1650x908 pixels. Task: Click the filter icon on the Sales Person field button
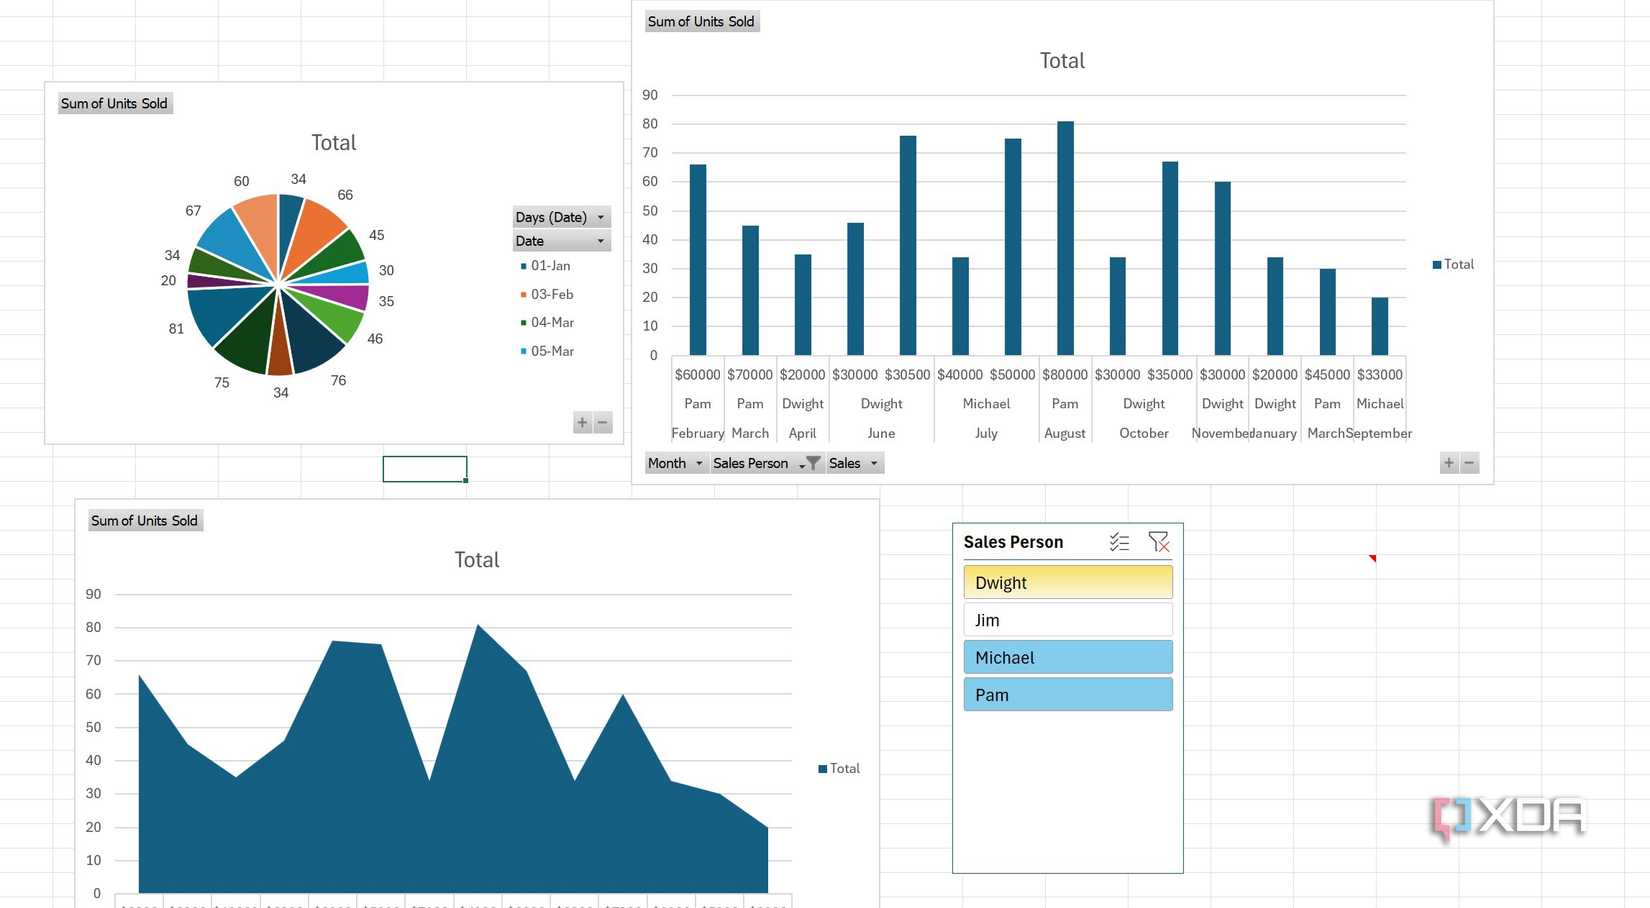tap(813, 463)
